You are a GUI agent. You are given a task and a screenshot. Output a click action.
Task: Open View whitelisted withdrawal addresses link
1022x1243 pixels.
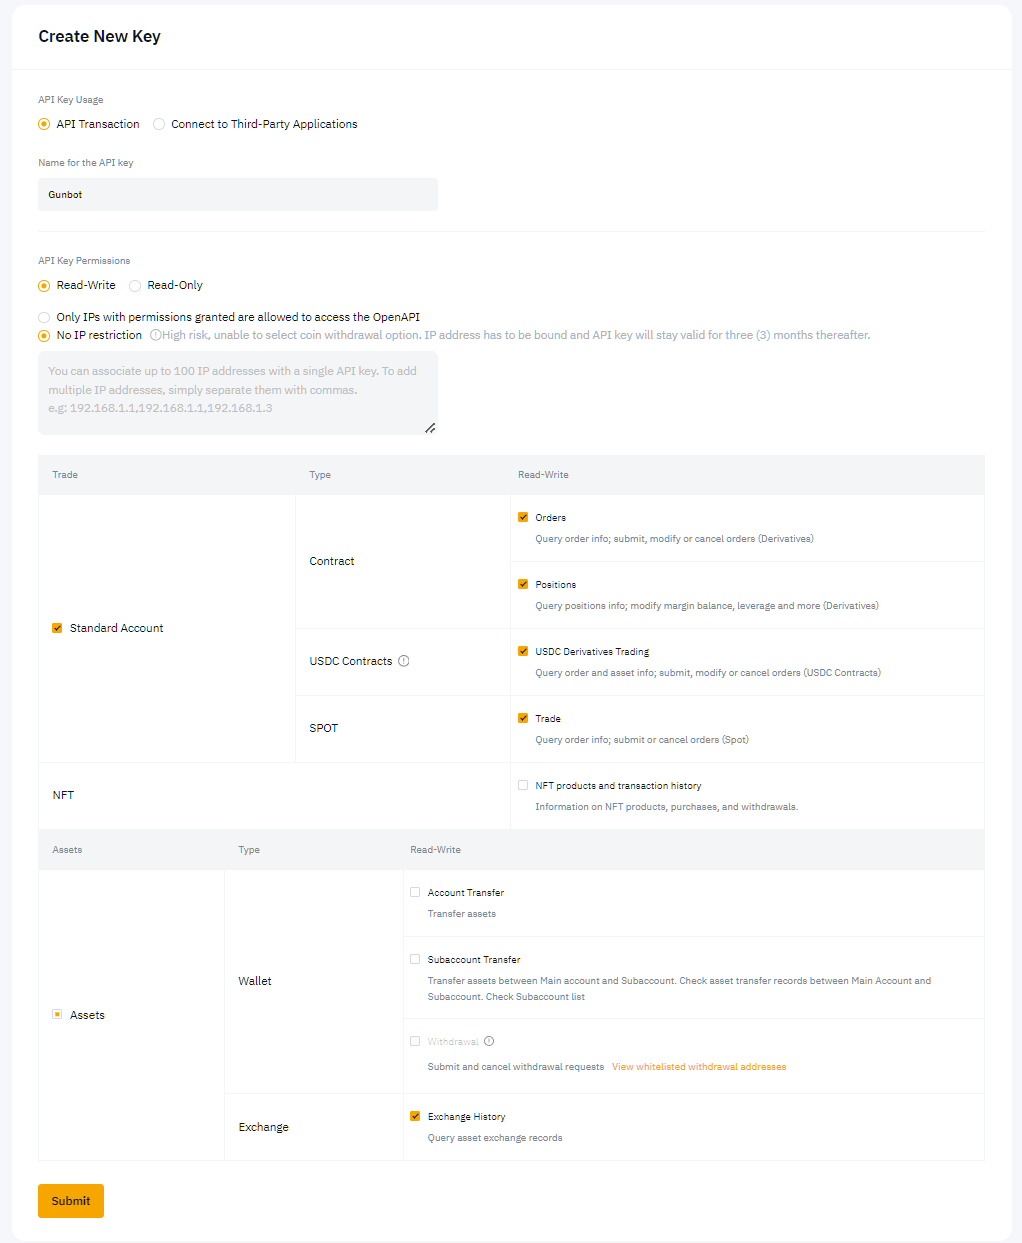click(699, 1067)
